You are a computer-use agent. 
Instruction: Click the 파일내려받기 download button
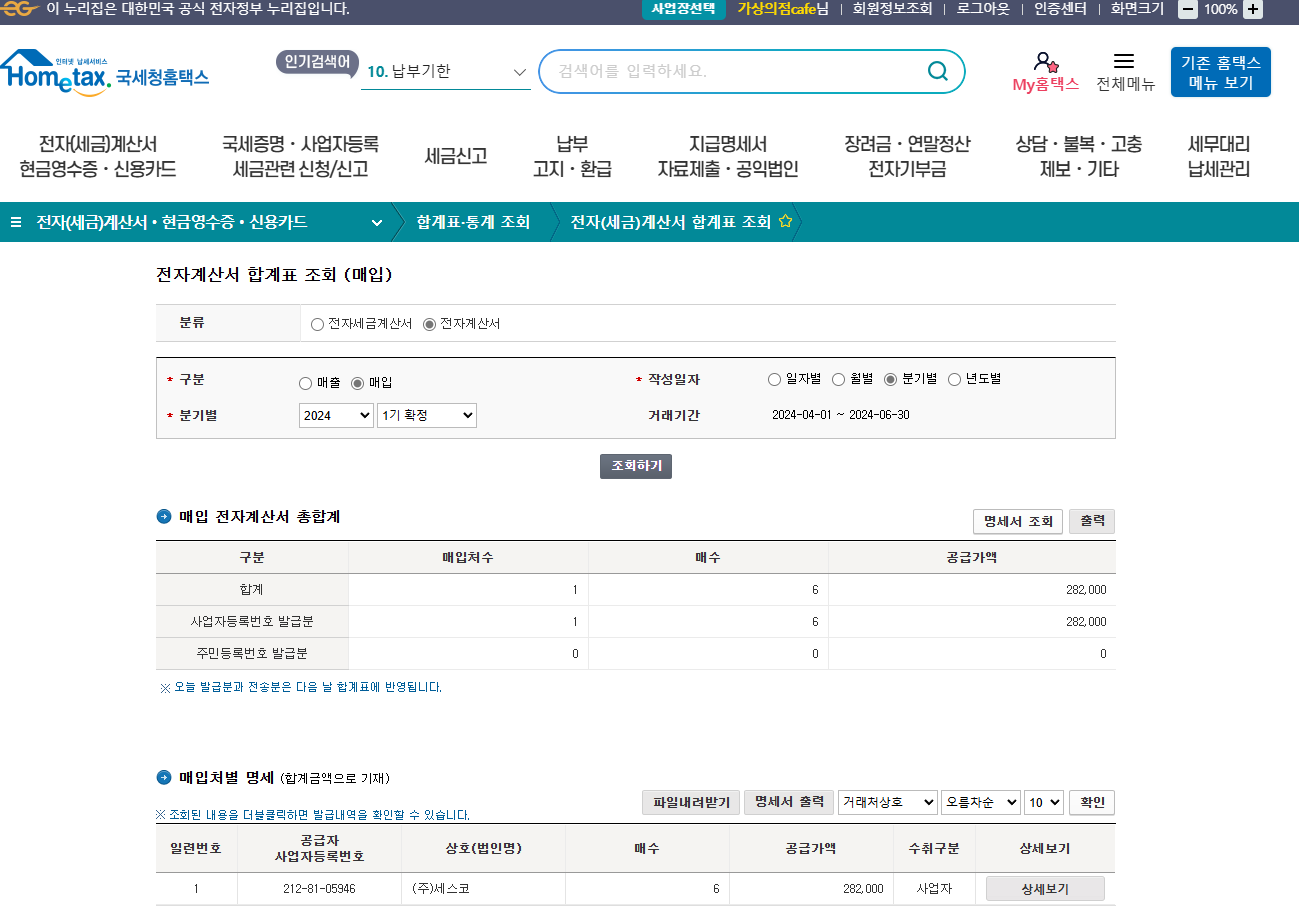tap(690, 802)
